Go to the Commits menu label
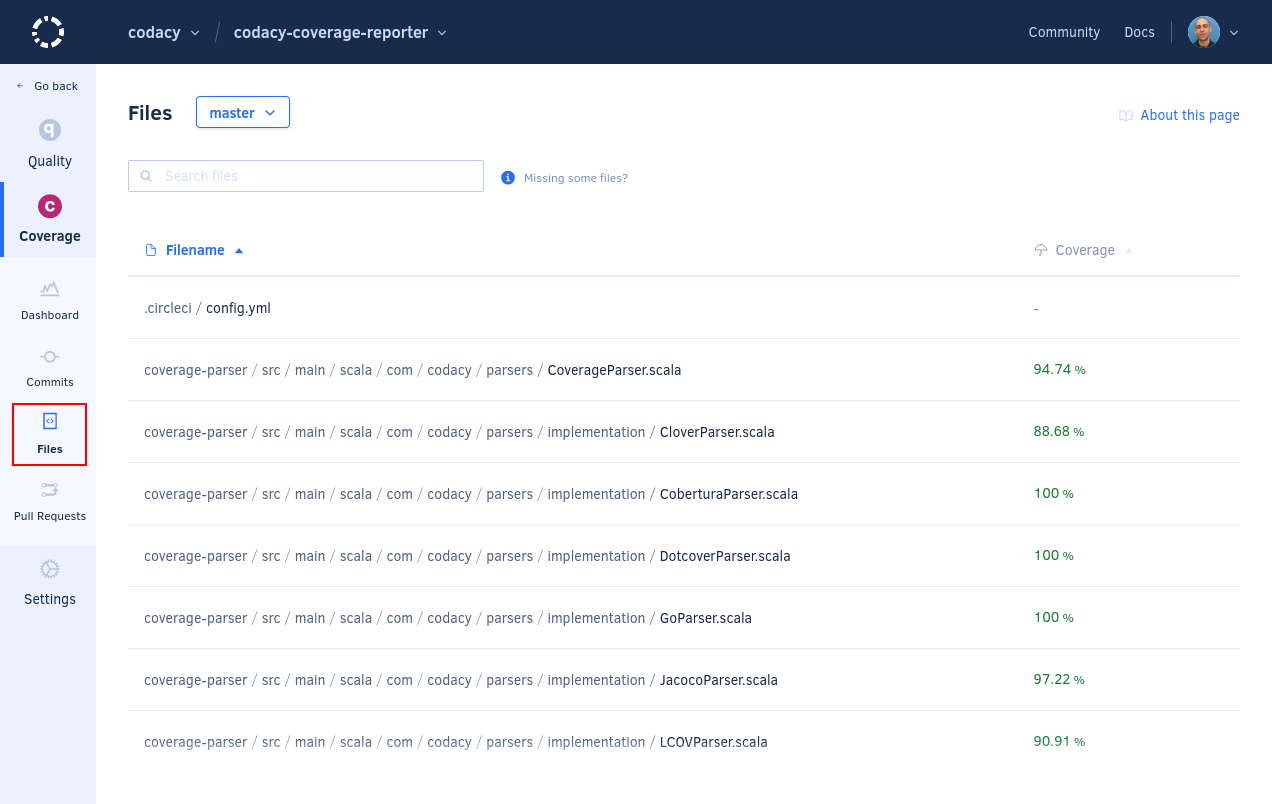The width and height of the screenshot is (1272, 804). [50, 382]
